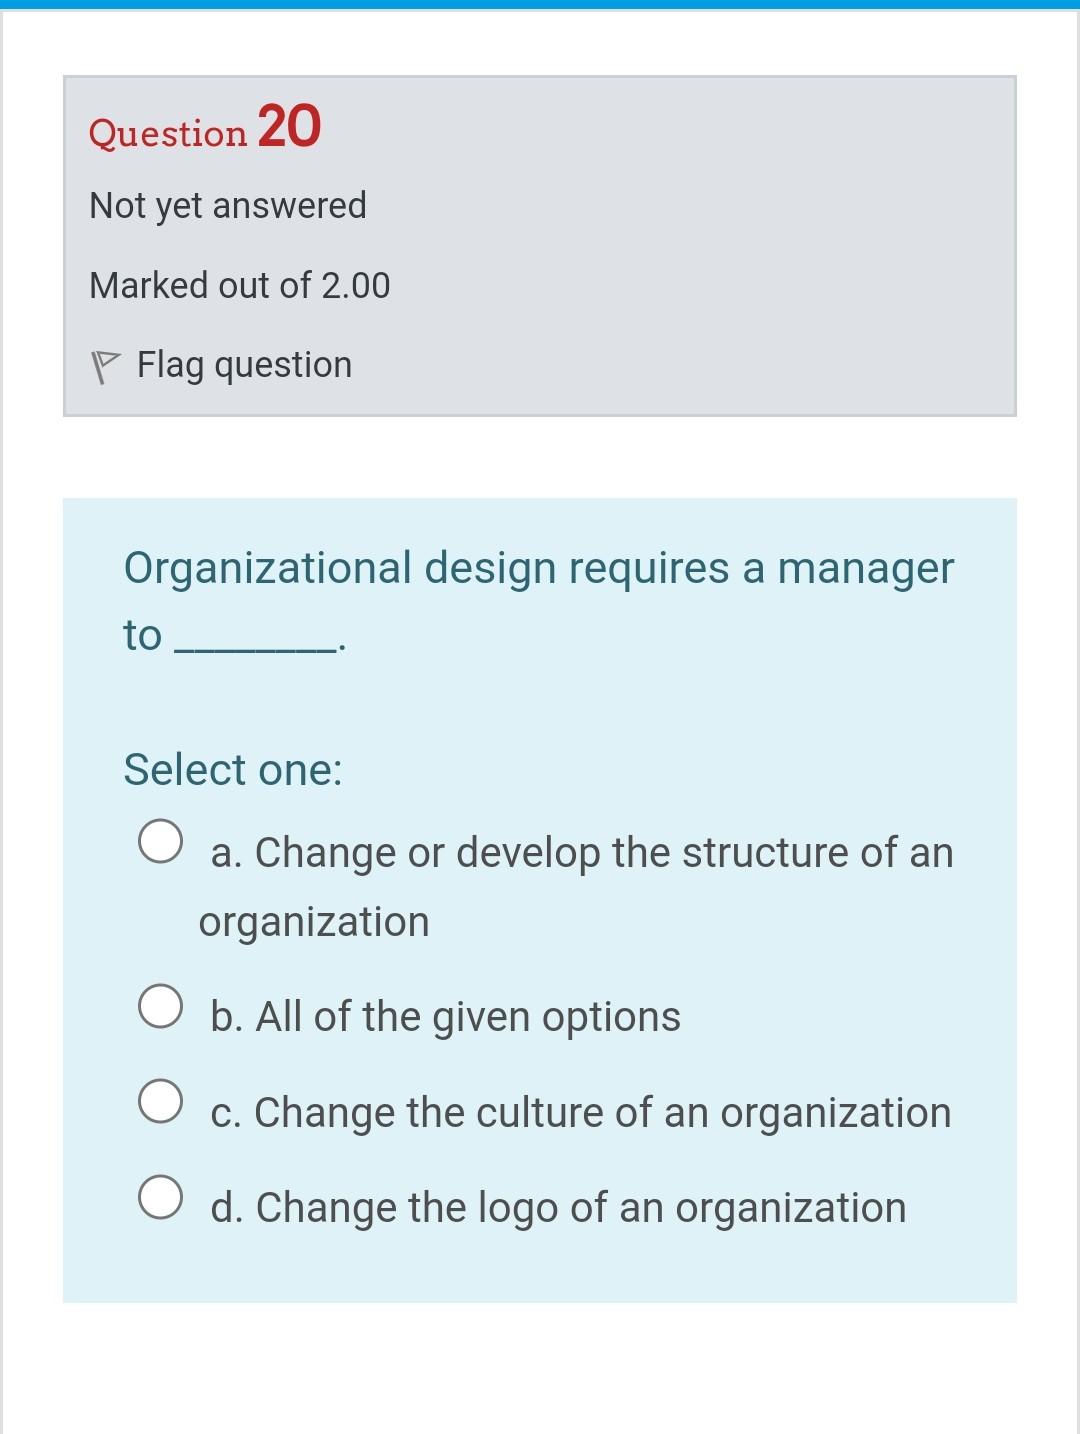Click the blue bar at the page top

pyautogui.click(x=540, y=5)
